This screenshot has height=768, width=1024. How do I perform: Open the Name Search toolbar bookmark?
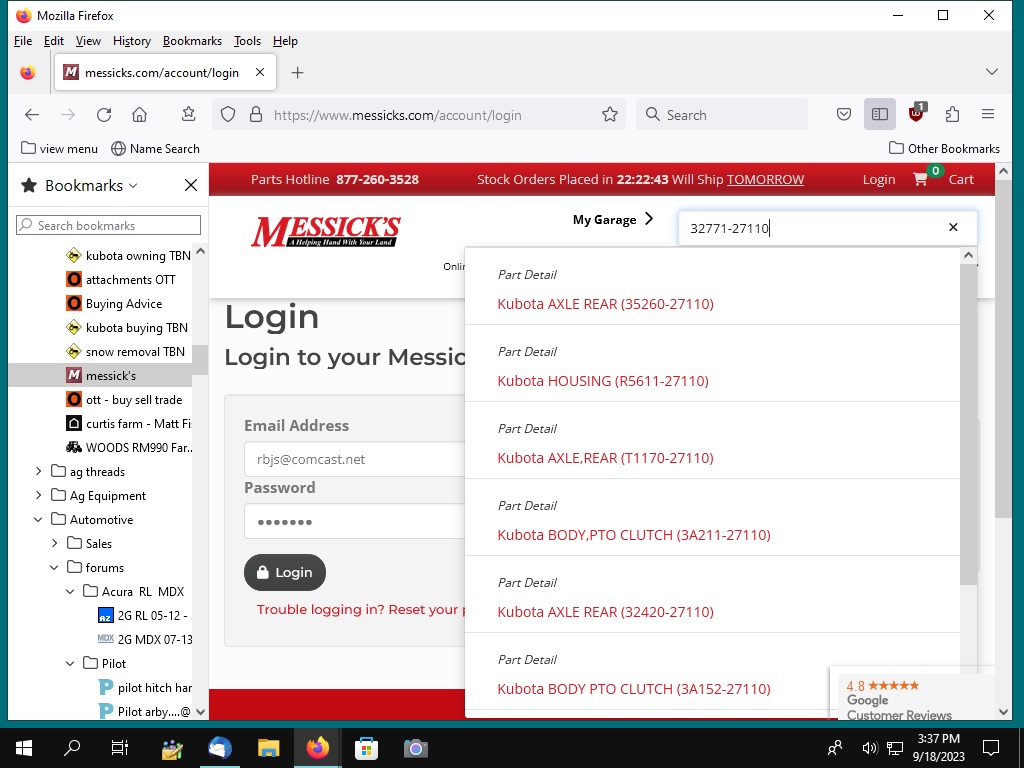tap(155, 149)
